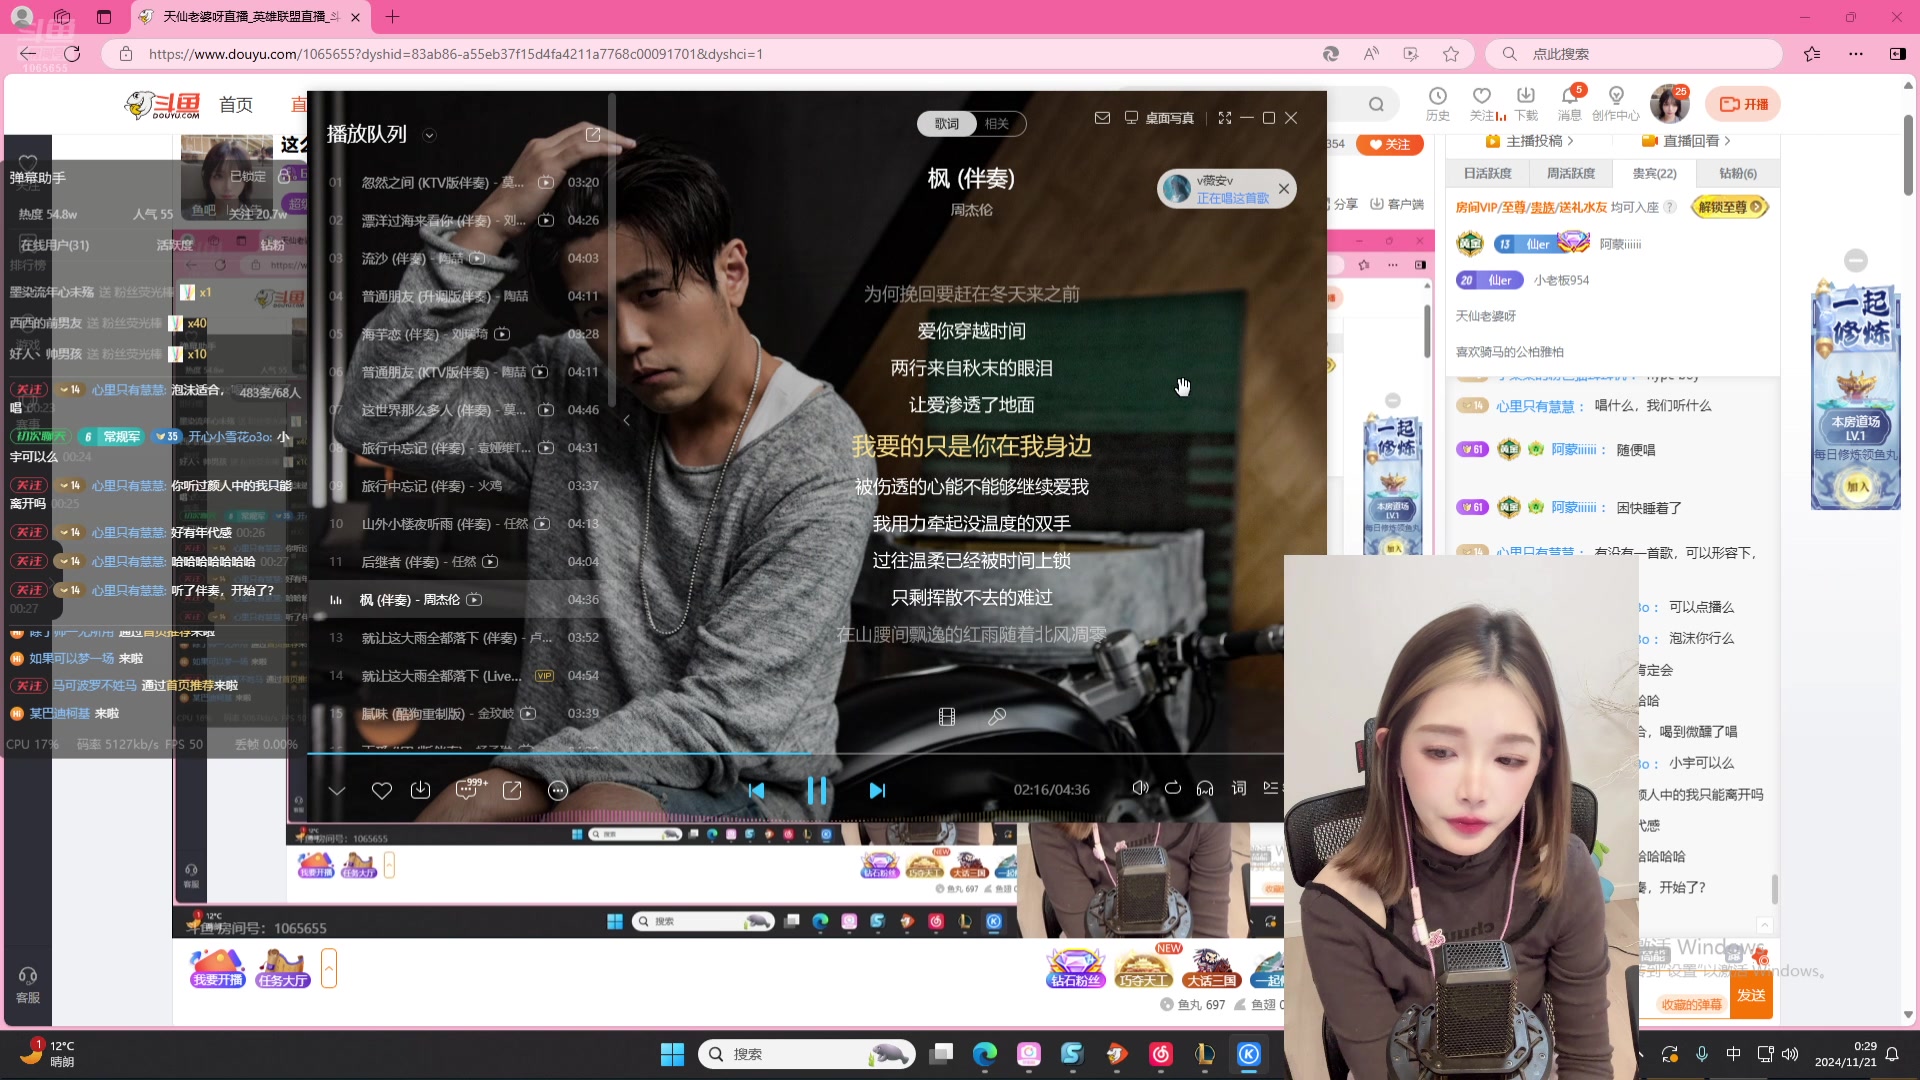
Task: Open play queue in external window icon
Action: click(x=593, y=134)
